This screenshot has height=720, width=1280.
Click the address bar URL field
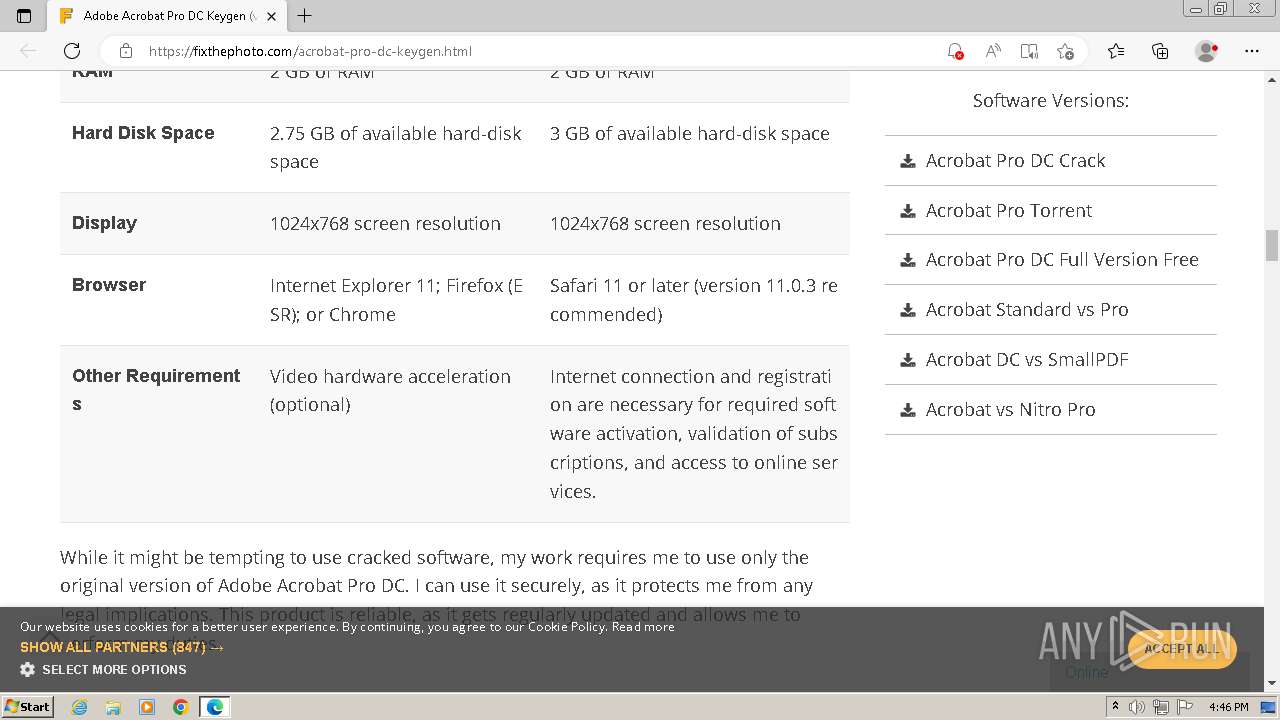point(540,51)
